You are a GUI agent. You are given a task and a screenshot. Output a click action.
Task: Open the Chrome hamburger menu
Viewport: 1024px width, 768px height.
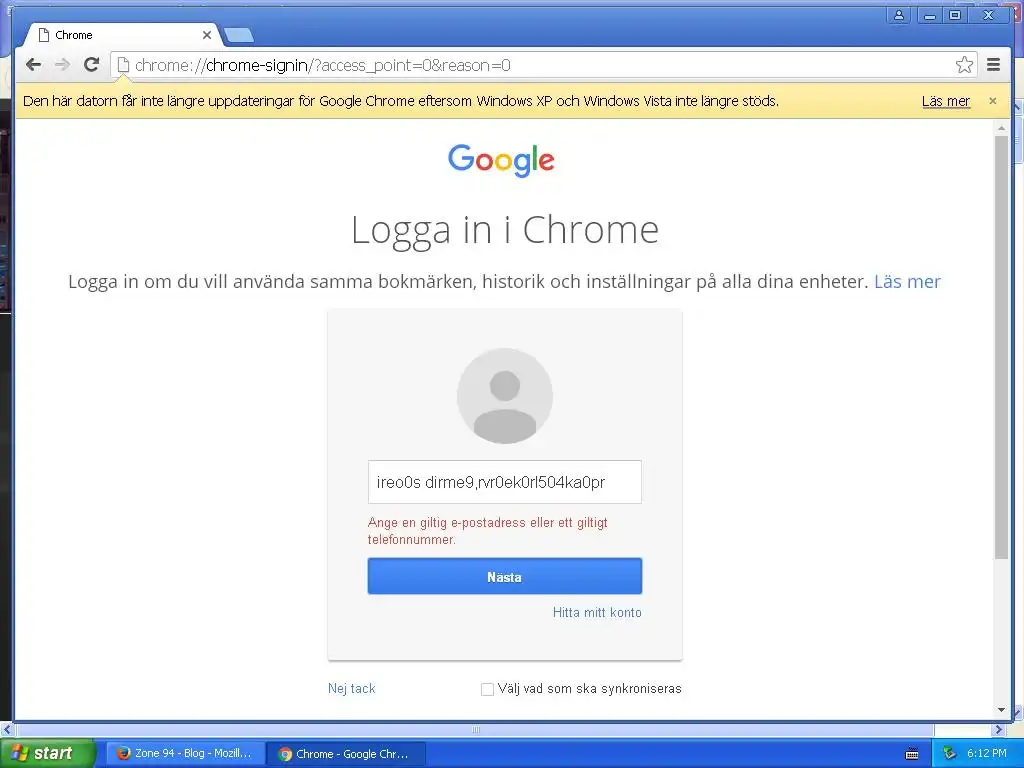993,65
